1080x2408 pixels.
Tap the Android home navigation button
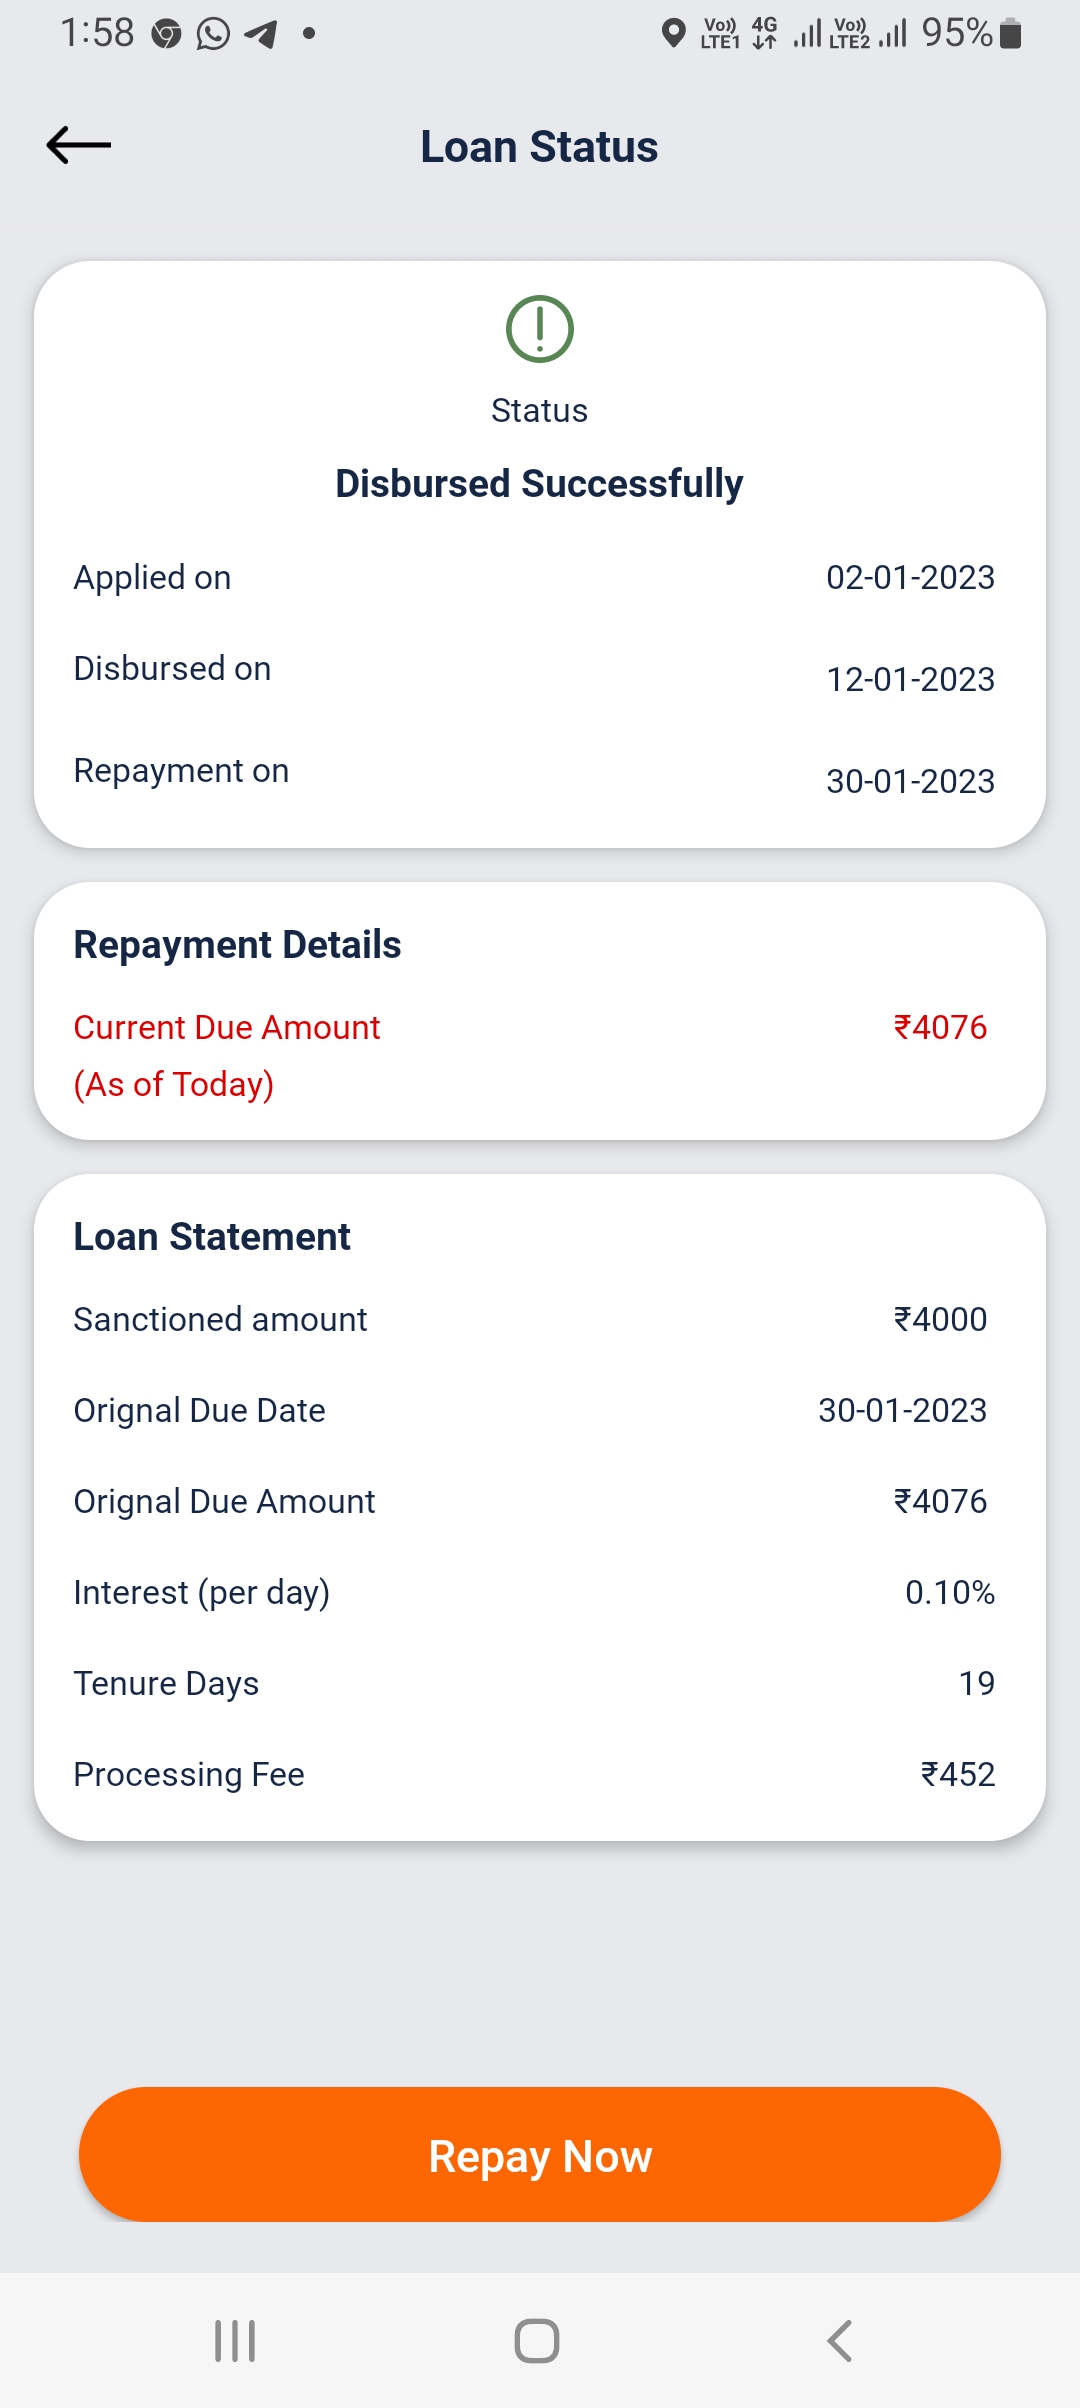pyautogui.click(x=537, y=2341)
